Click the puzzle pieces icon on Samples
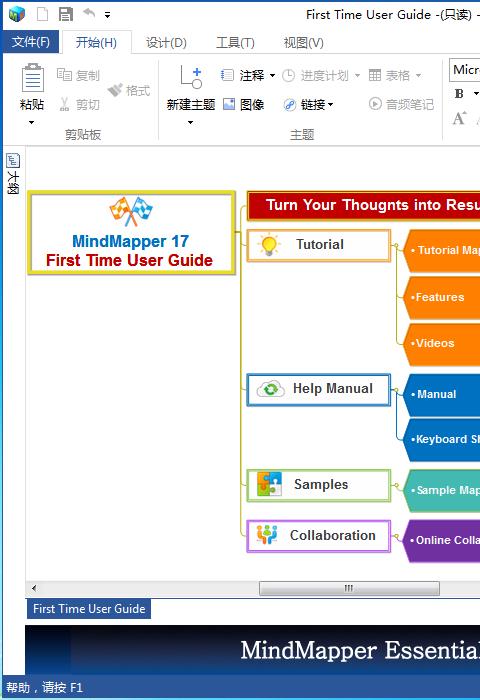Image resolution: width=480 pixels, height=700 pixels. tap(269, 485)
